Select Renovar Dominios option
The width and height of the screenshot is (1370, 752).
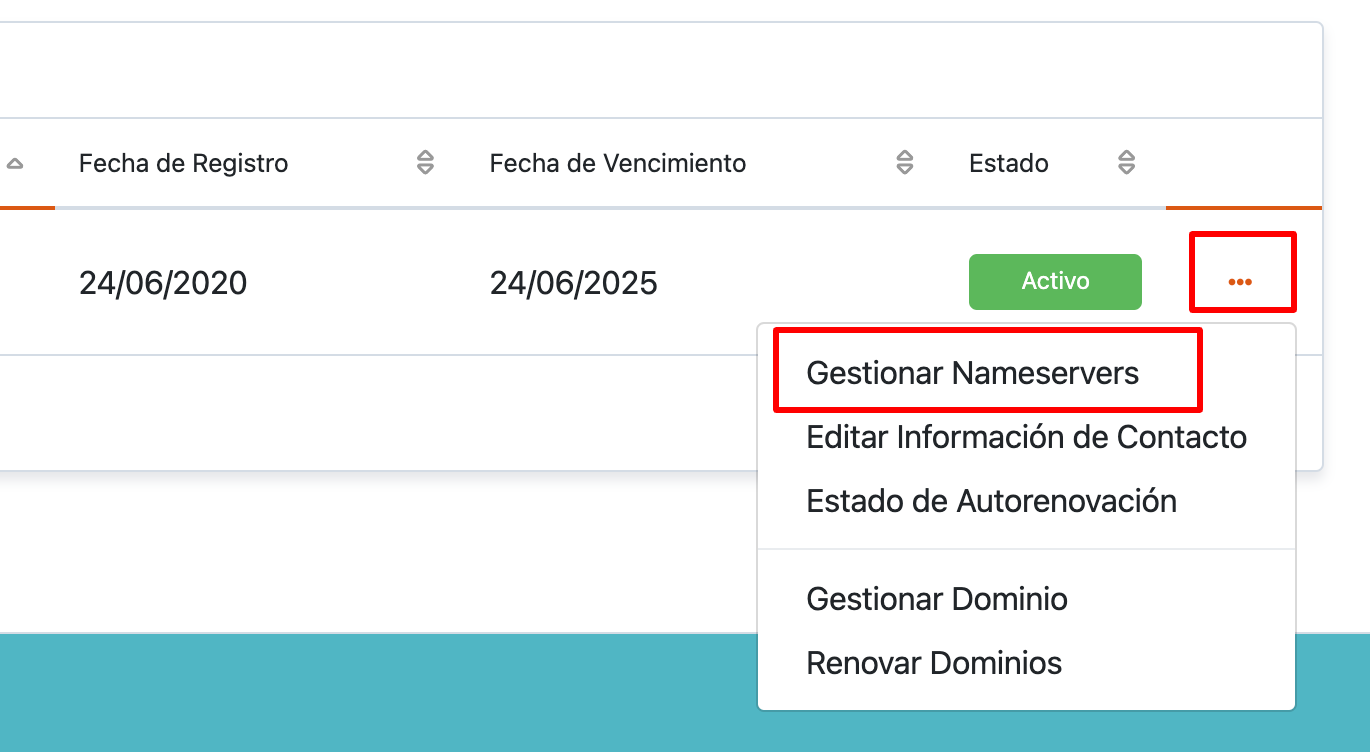(934, 662)
